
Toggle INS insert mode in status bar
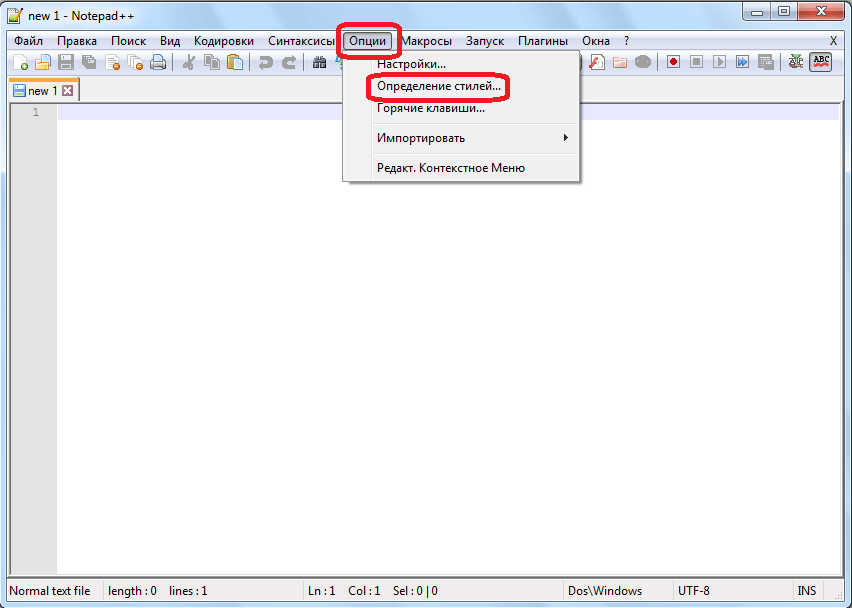(806, 591)
